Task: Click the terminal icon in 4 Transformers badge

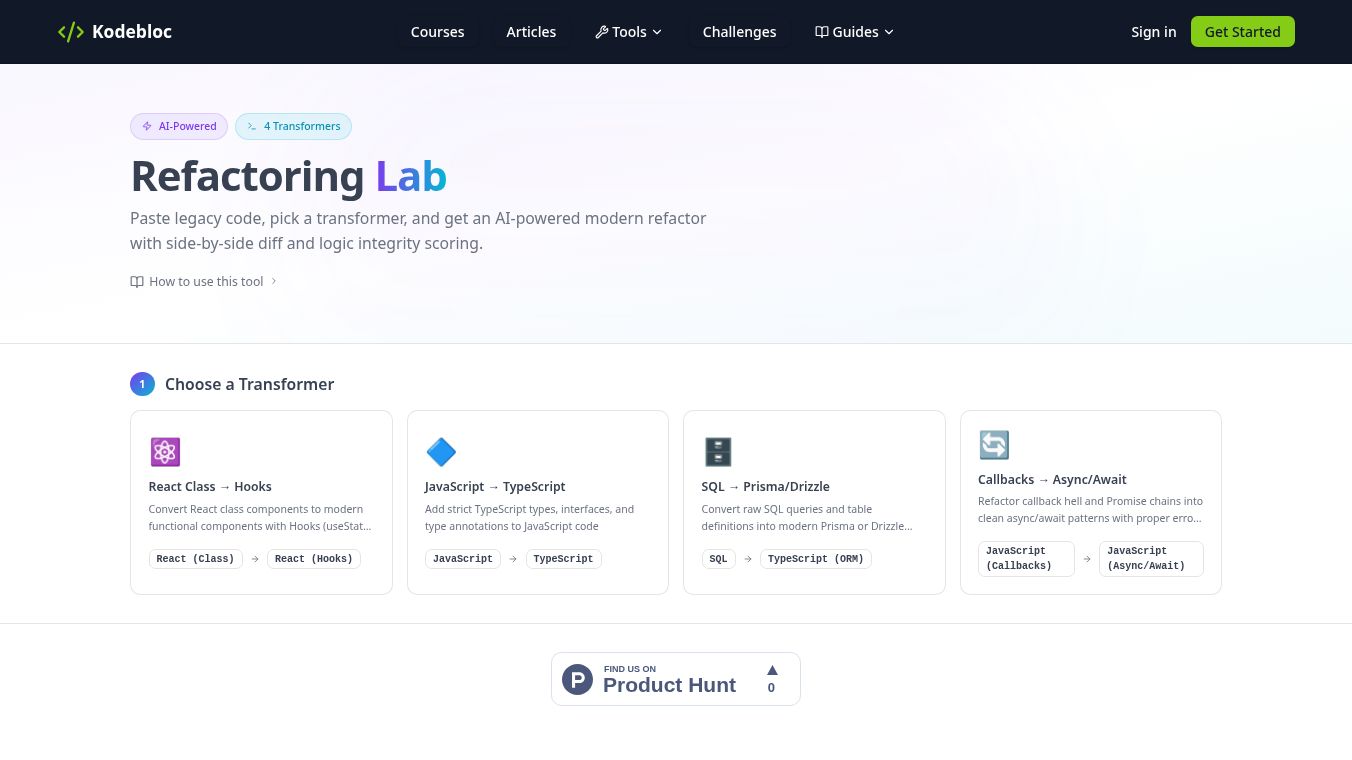Action: tap(252, 126)
